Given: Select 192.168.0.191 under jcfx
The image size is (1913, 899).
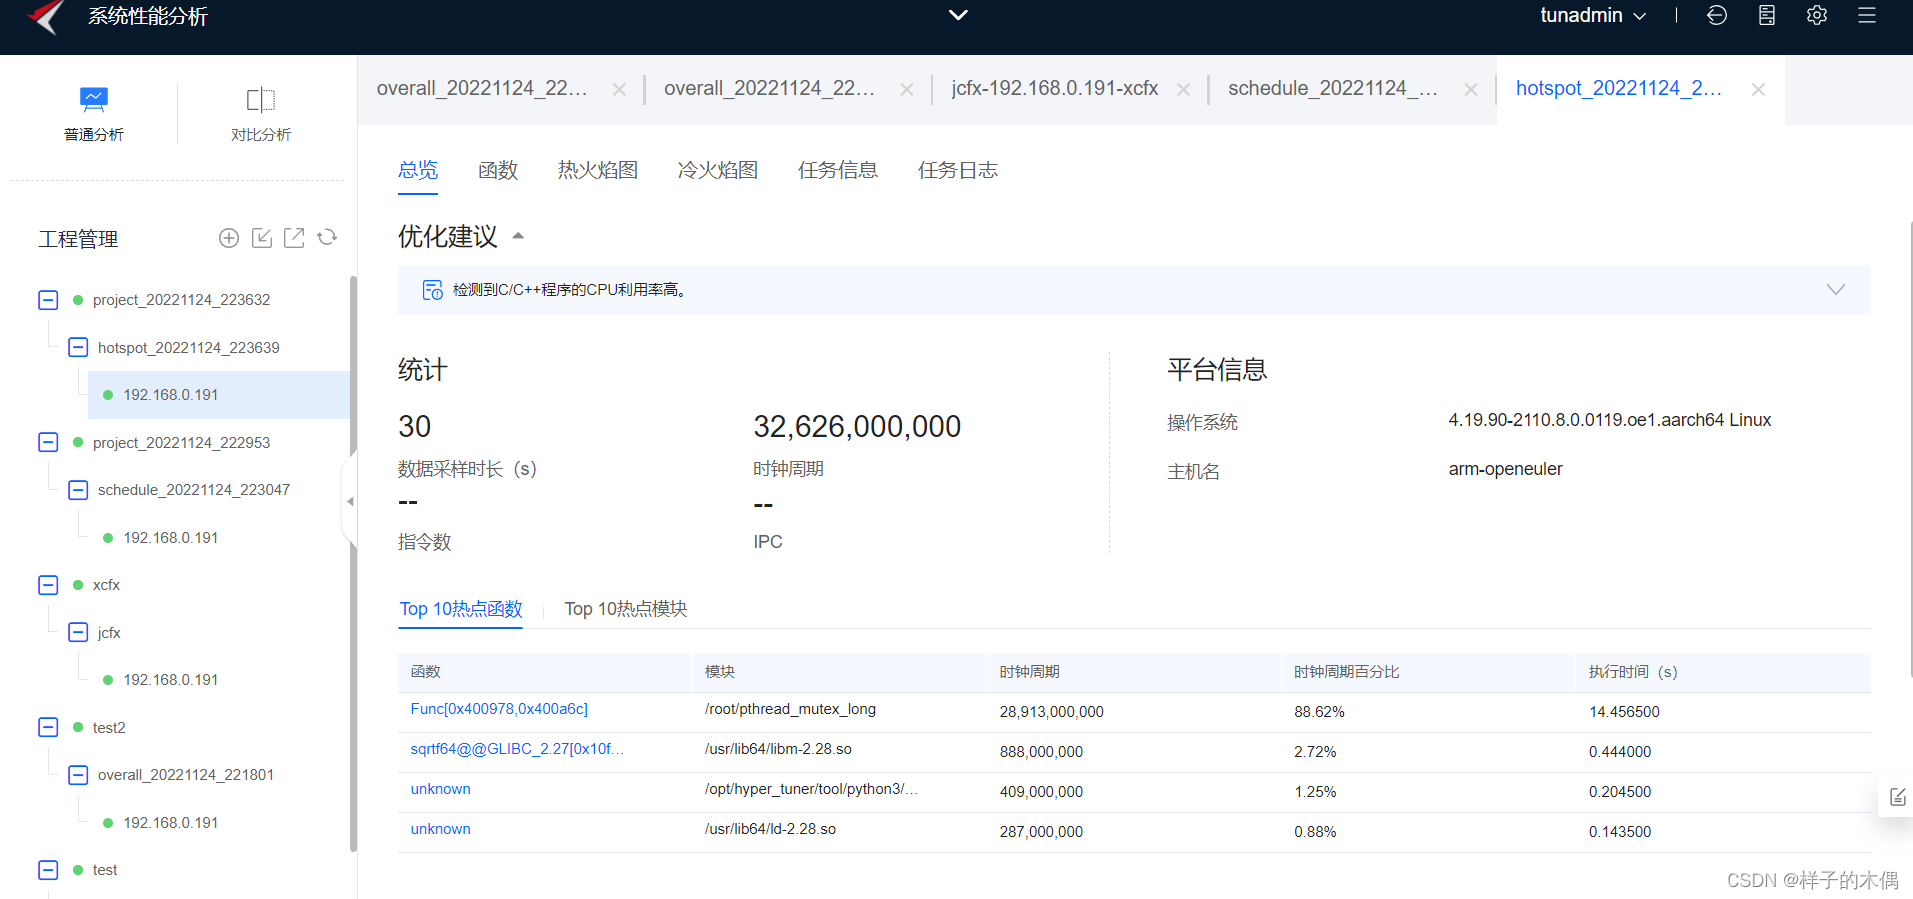Looking at the screenshot, I should pyautogui.click(x=170, y=680).
